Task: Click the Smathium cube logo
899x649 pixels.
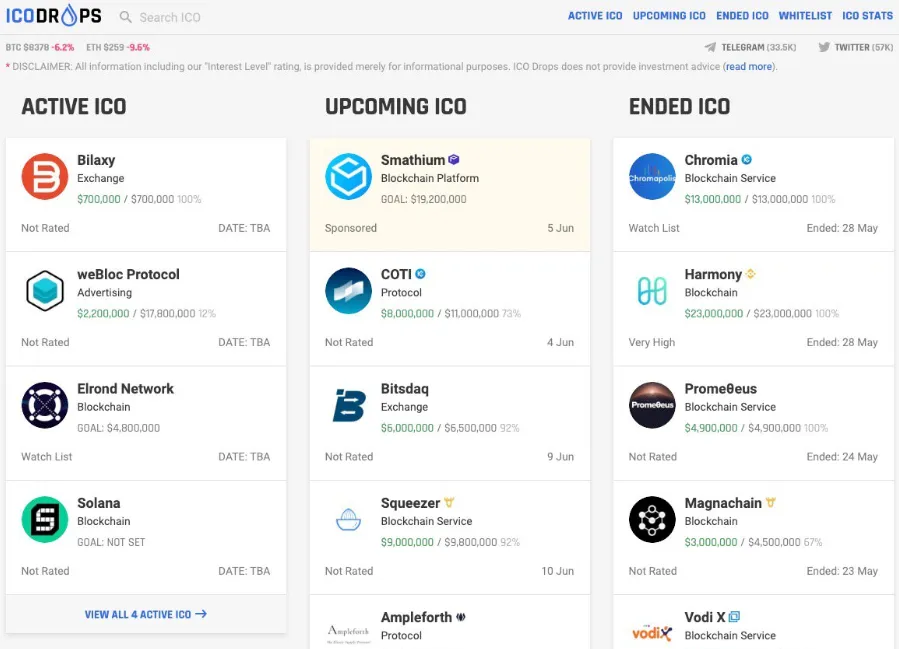Action: pyautogui.click(x=348, y=177)
